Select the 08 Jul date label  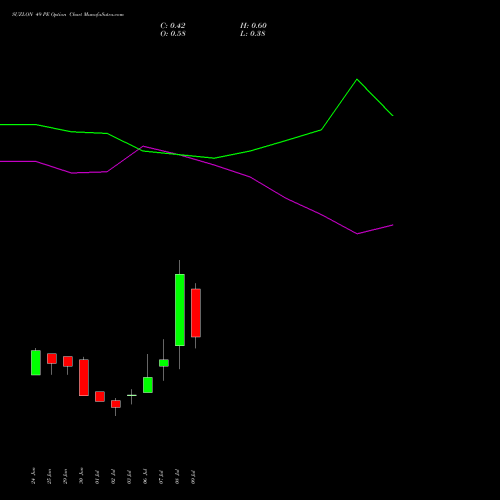pos(177,477)
